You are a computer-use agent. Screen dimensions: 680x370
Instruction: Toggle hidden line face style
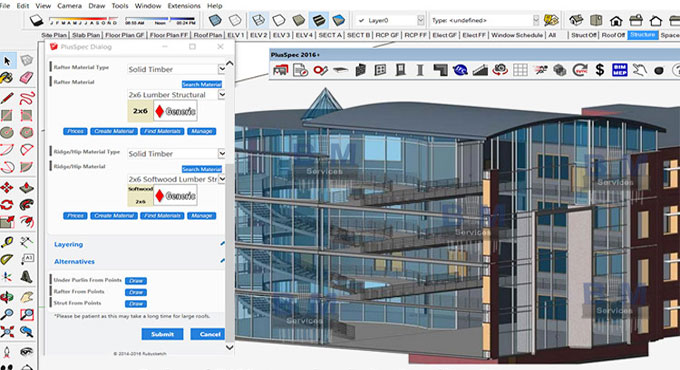pyautogui.click(x=278, y=20)
